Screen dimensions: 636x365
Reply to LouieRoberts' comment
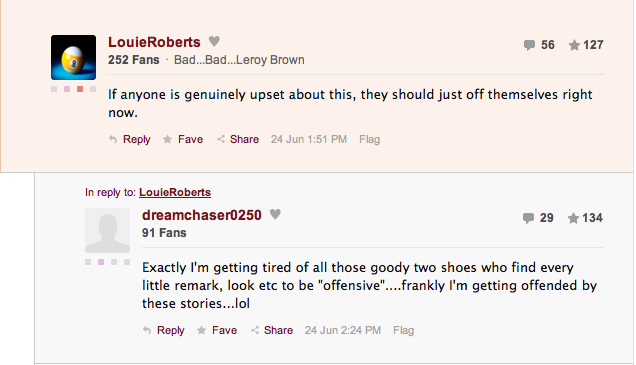[130, 140]
